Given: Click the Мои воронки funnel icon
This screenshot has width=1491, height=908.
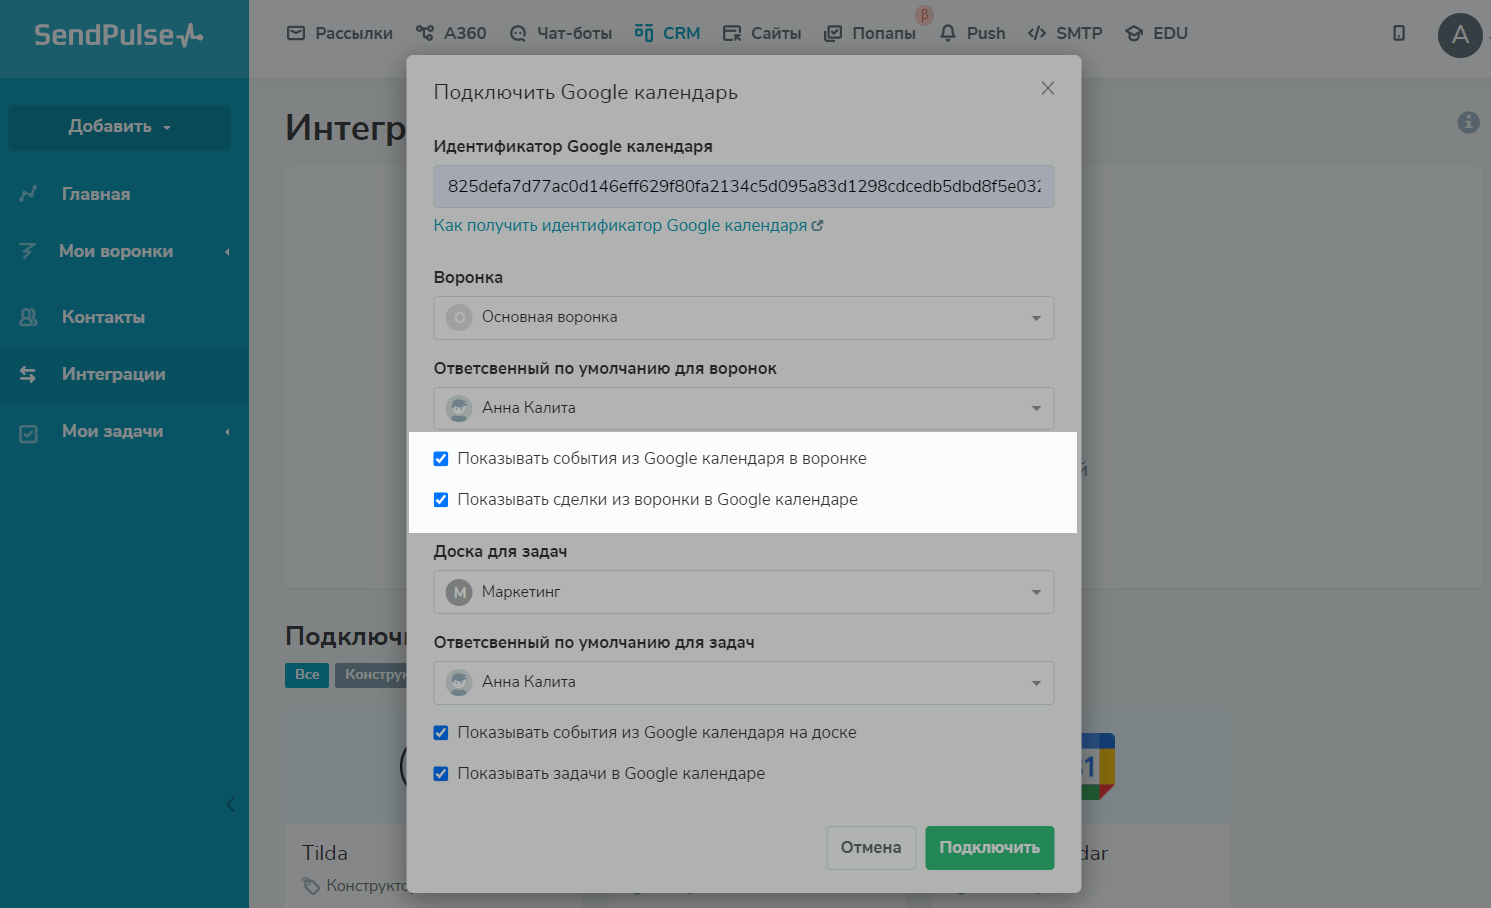Looking at the screenshot, I should tap(28, 251).
